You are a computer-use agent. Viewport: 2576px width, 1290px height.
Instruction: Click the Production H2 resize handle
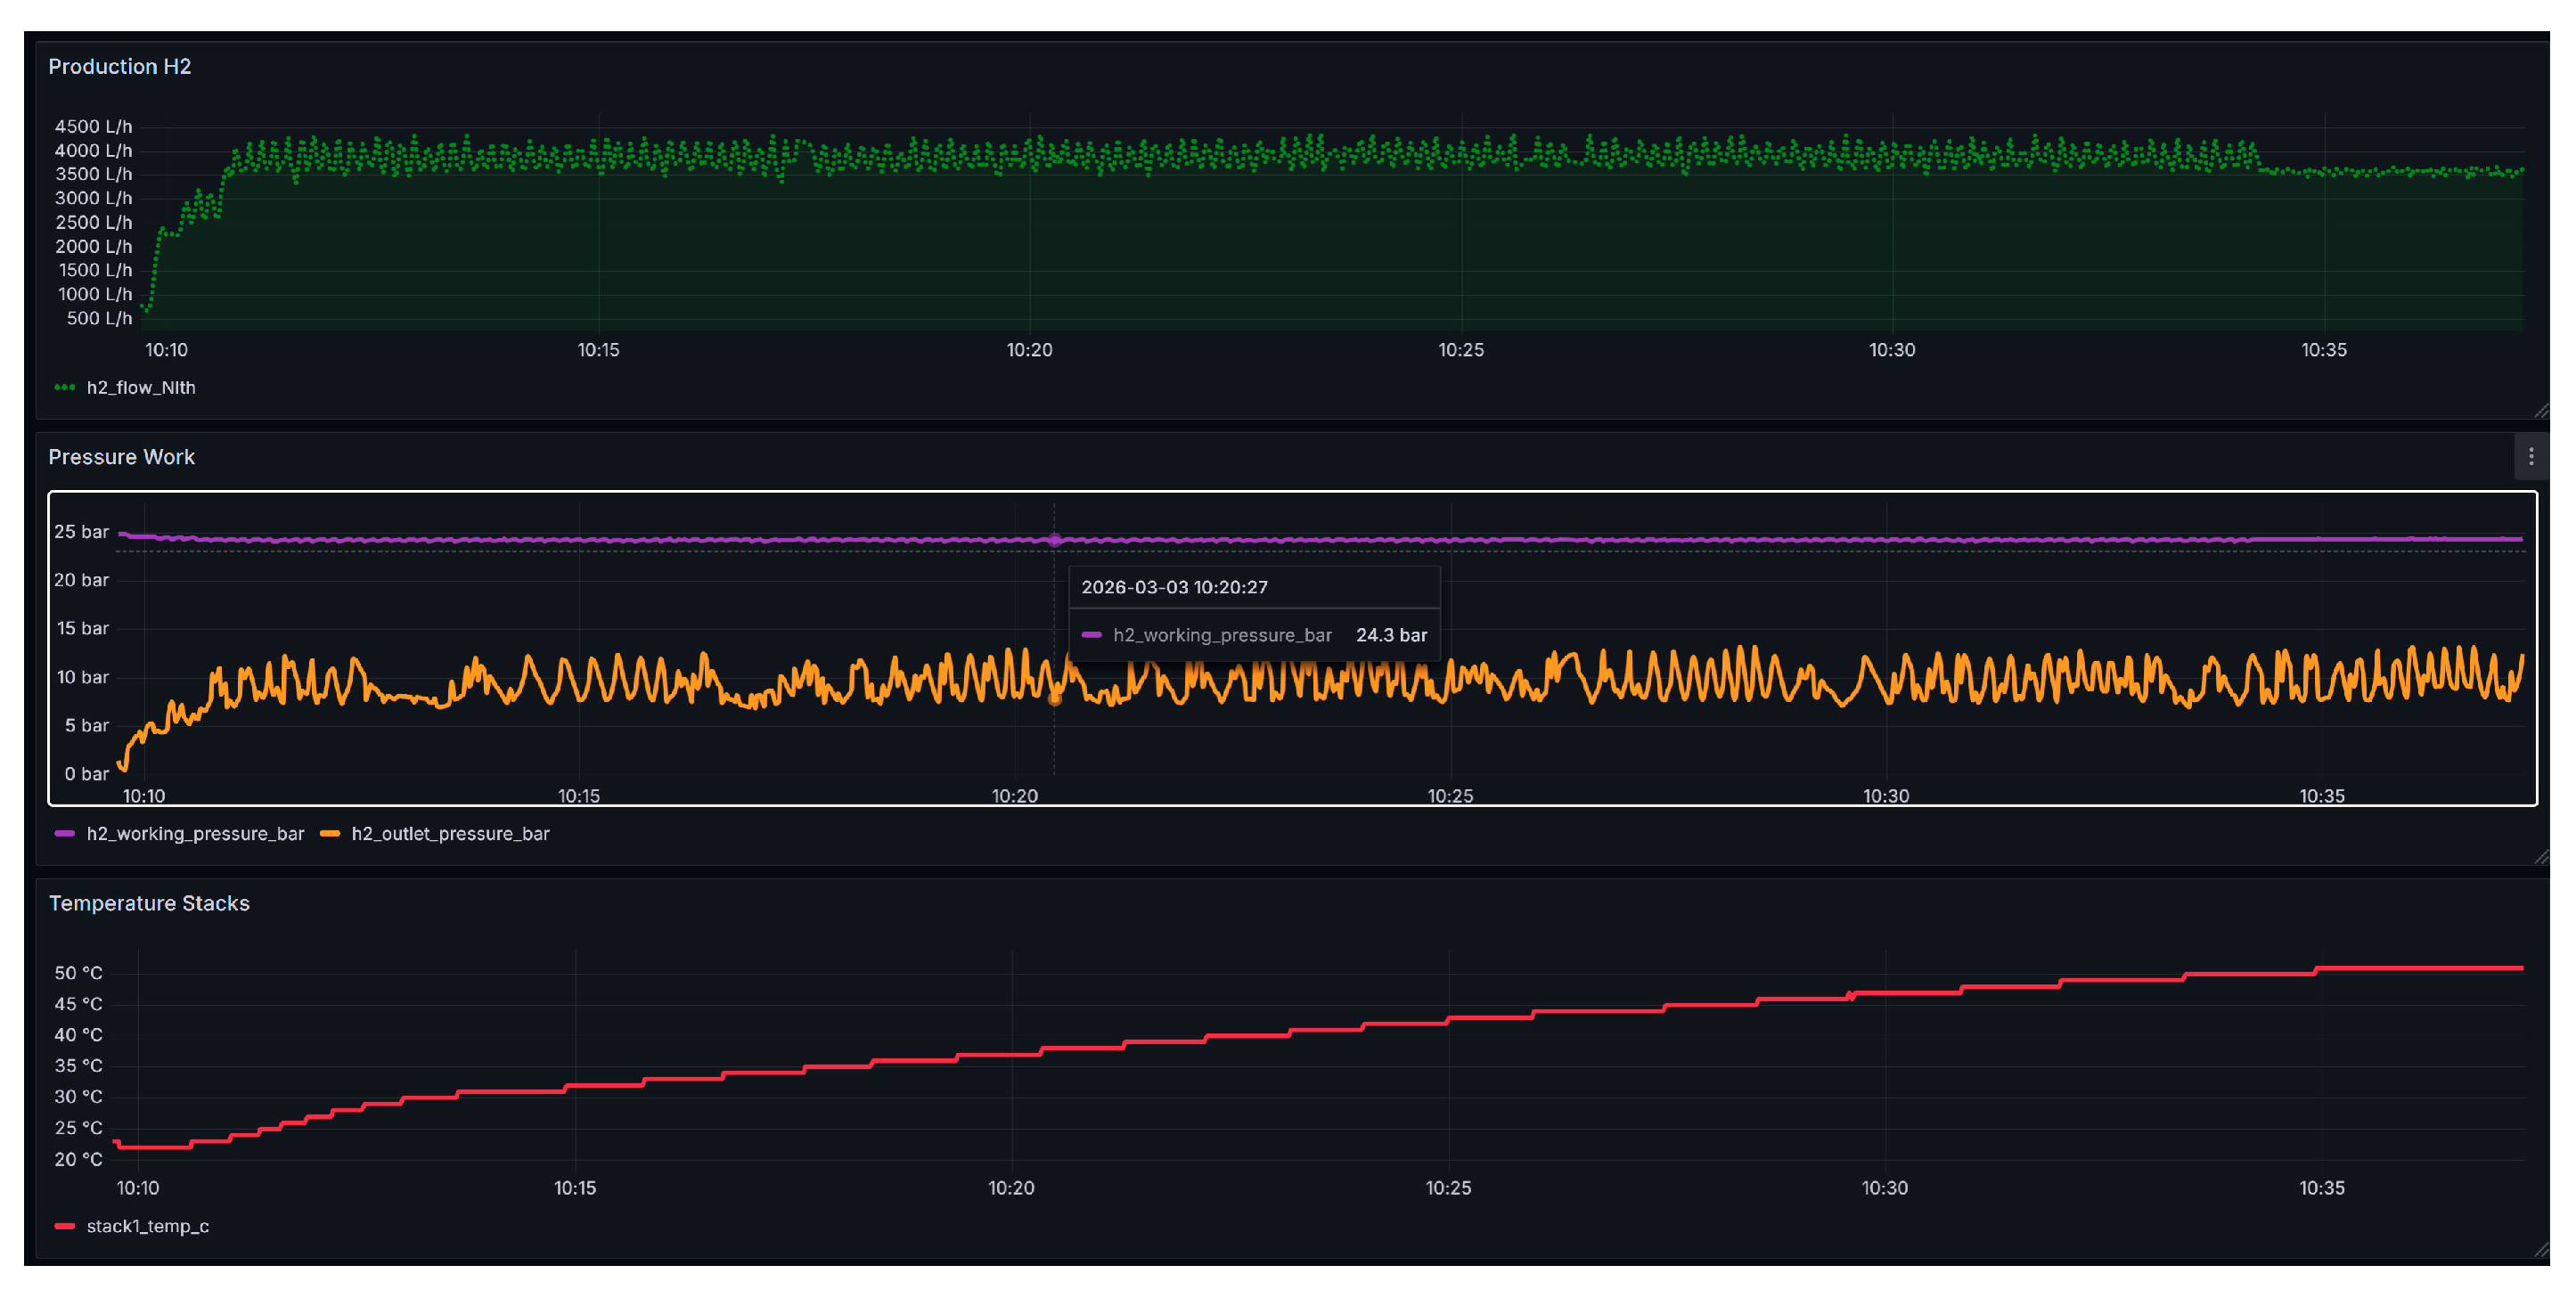(2541, 410)
